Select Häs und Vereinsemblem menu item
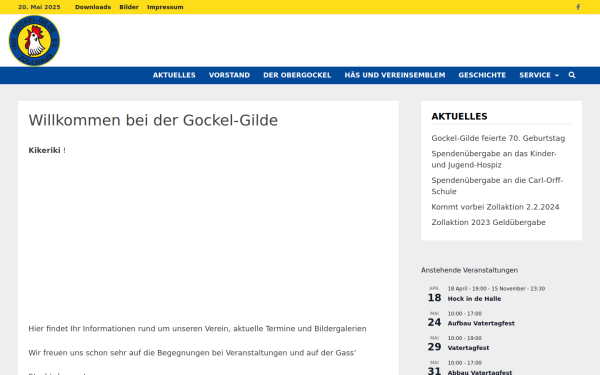This screenshot has width=600, height=375. pos(395,75)
